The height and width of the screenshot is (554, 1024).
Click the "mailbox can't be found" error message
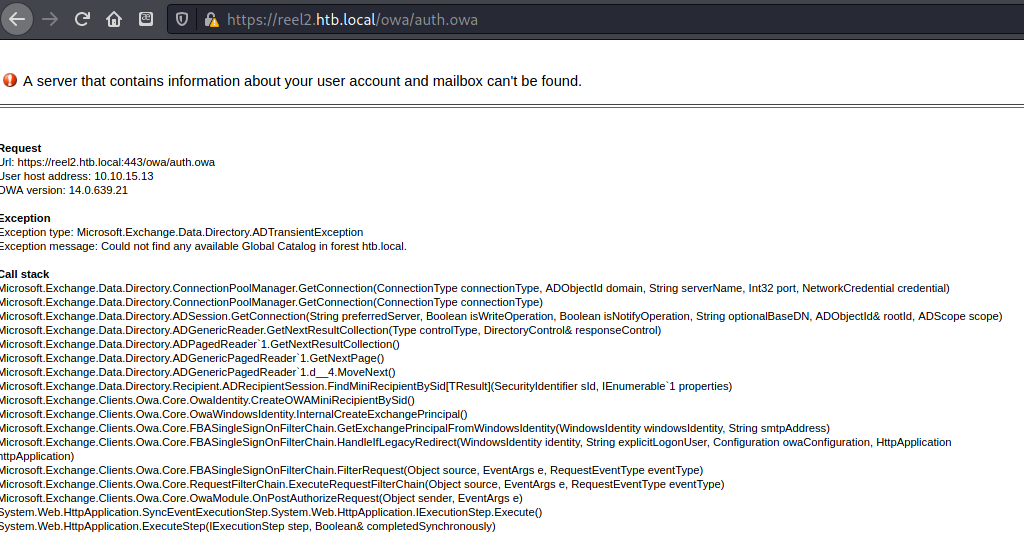[302, 81]
